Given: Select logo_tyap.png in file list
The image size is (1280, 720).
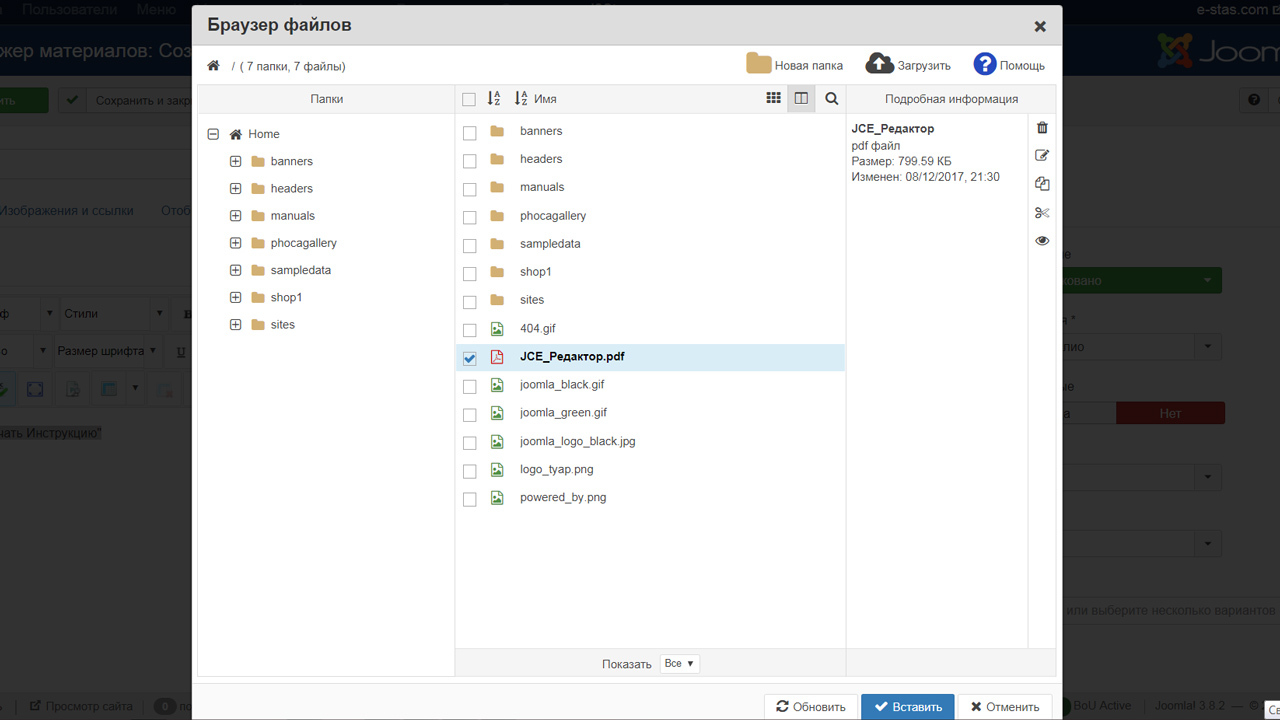Looking at the screenshot, I should coord(557,469).
